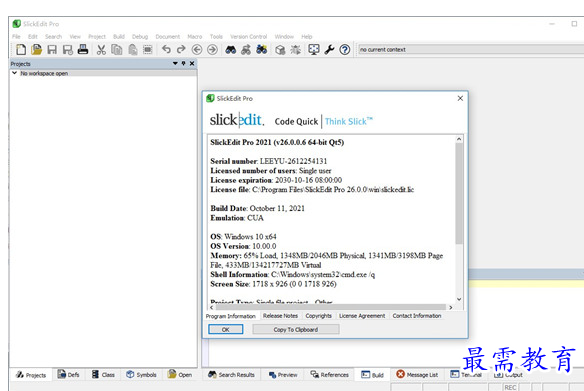Viewport: 584px width, 391px height.
Task: Click the Cut scissors icon
Action: [101, 49]
